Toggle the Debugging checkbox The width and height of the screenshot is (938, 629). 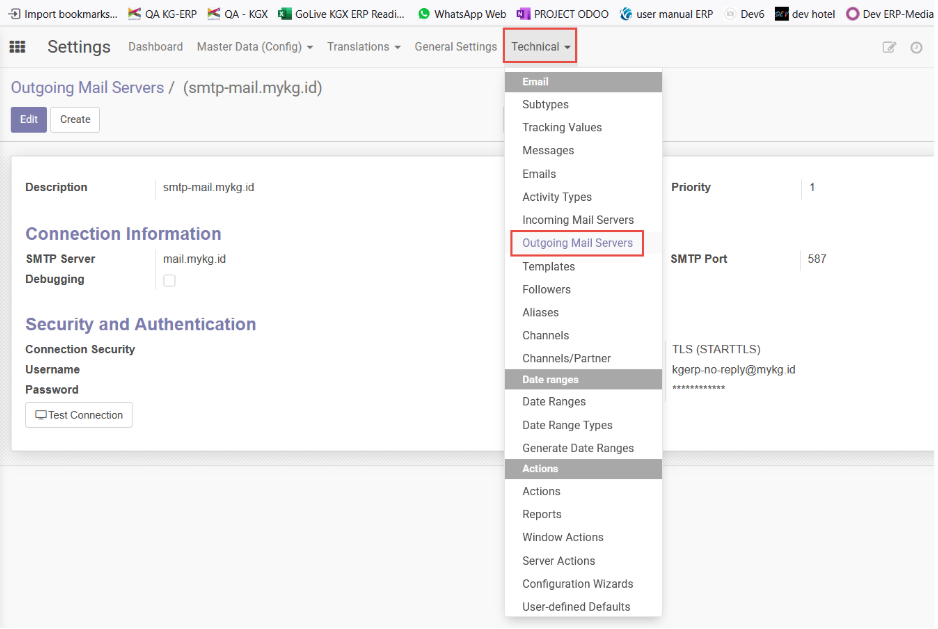click(x=169, y=280)
